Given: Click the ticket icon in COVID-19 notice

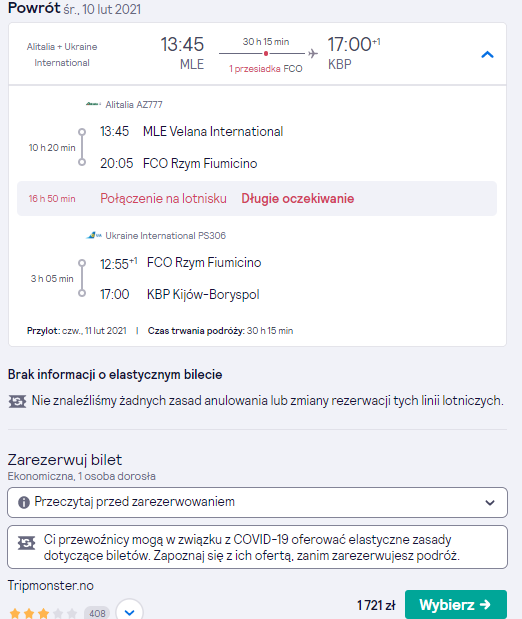Looking at the screenshot, I should click(x=26, y=543).
